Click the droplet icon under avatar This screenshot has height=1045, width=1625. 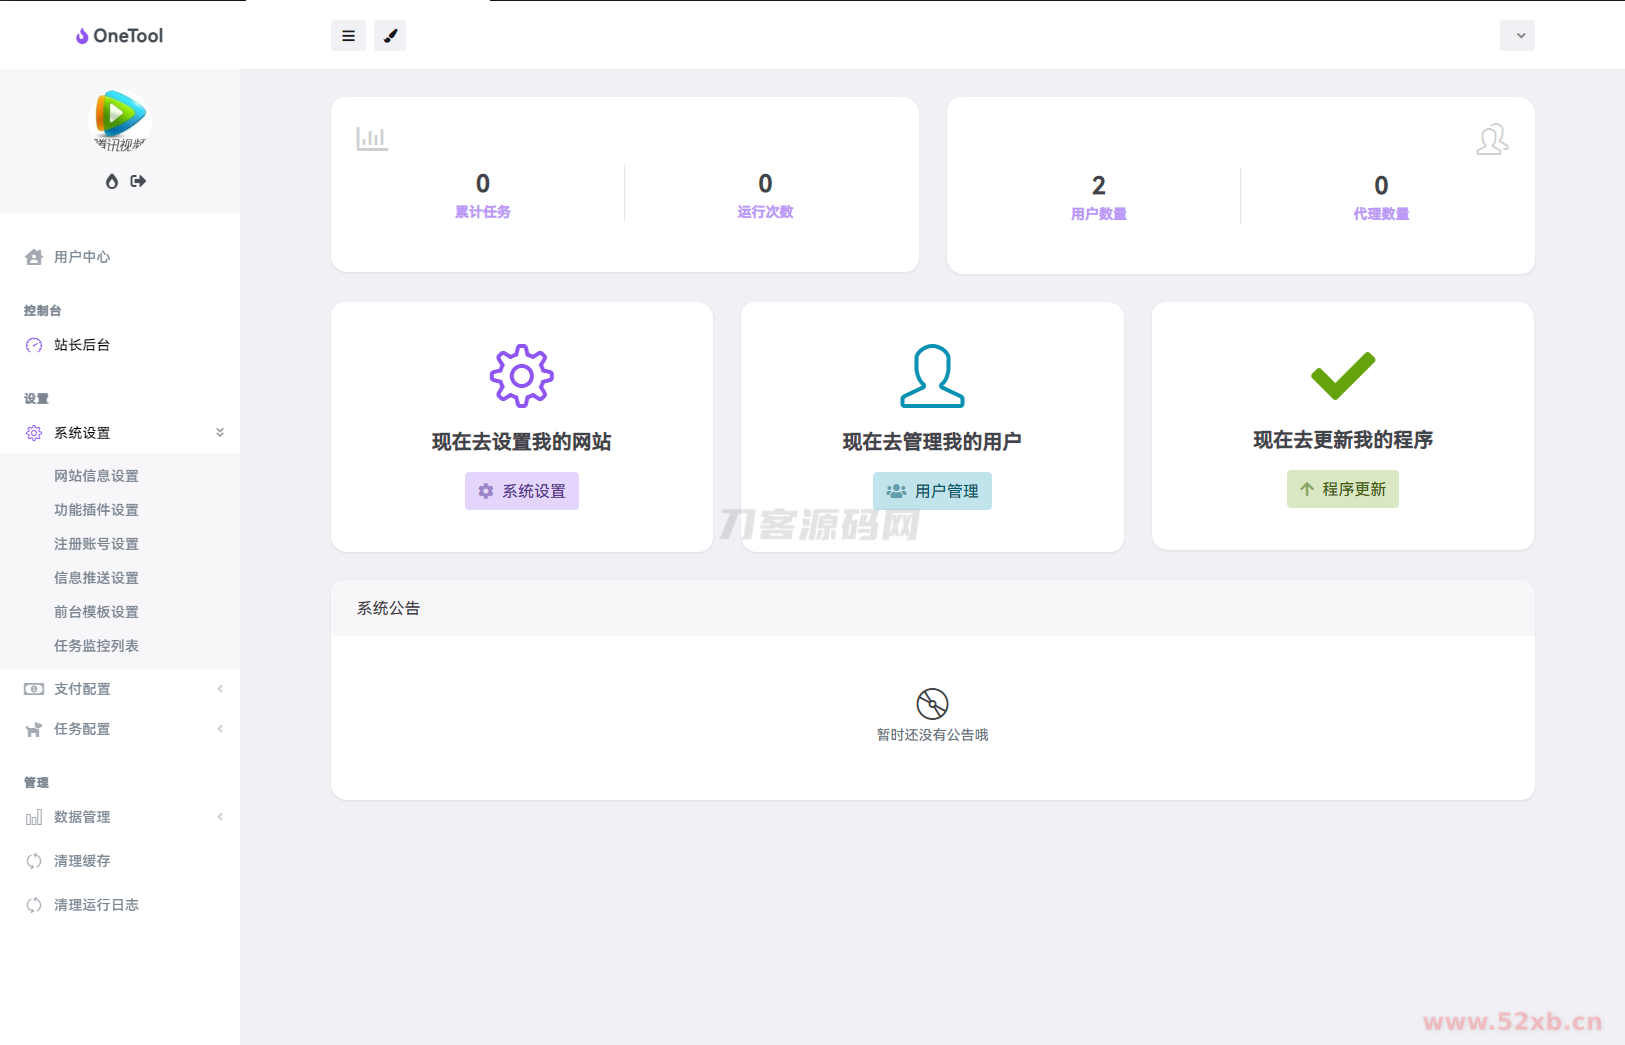(x=112, y=181)
